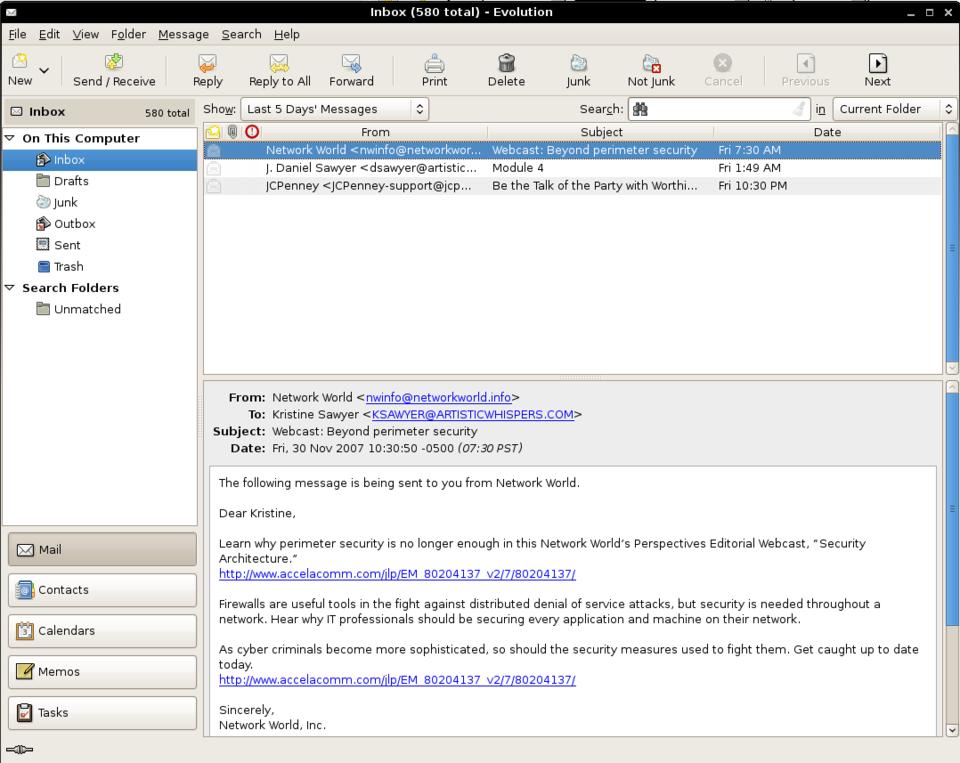Open the Message menu
This screenshot has width=960, height=763.
click(183, 34)
